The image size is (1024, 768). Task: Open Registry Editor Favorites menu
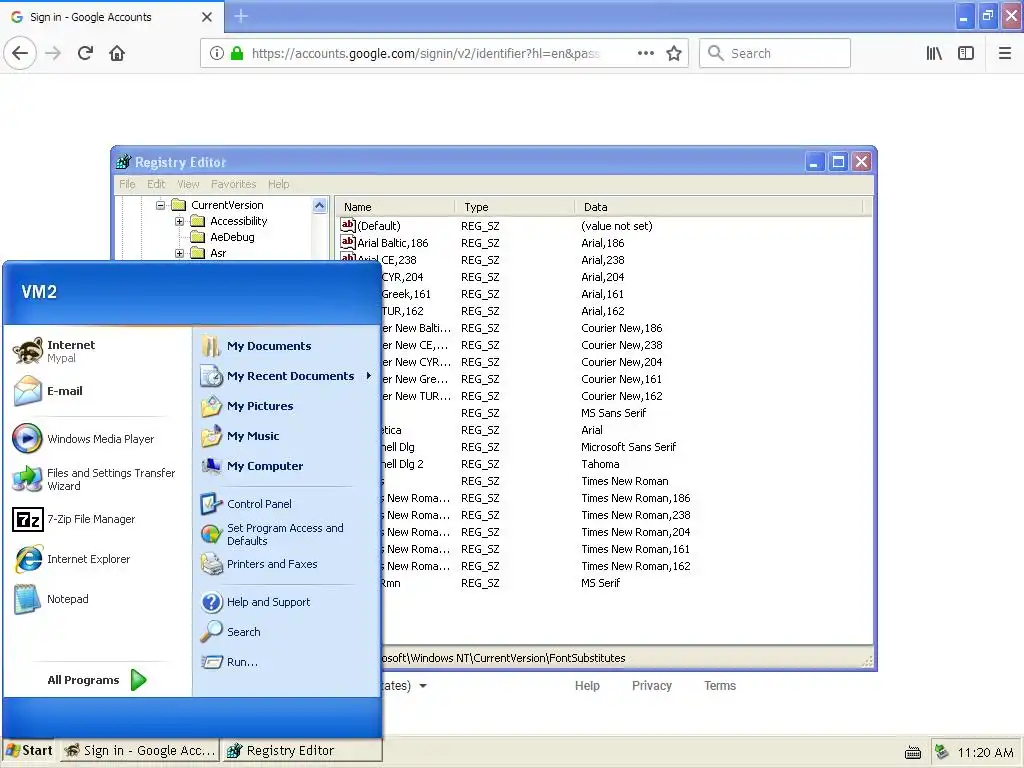tap(233, 184)
